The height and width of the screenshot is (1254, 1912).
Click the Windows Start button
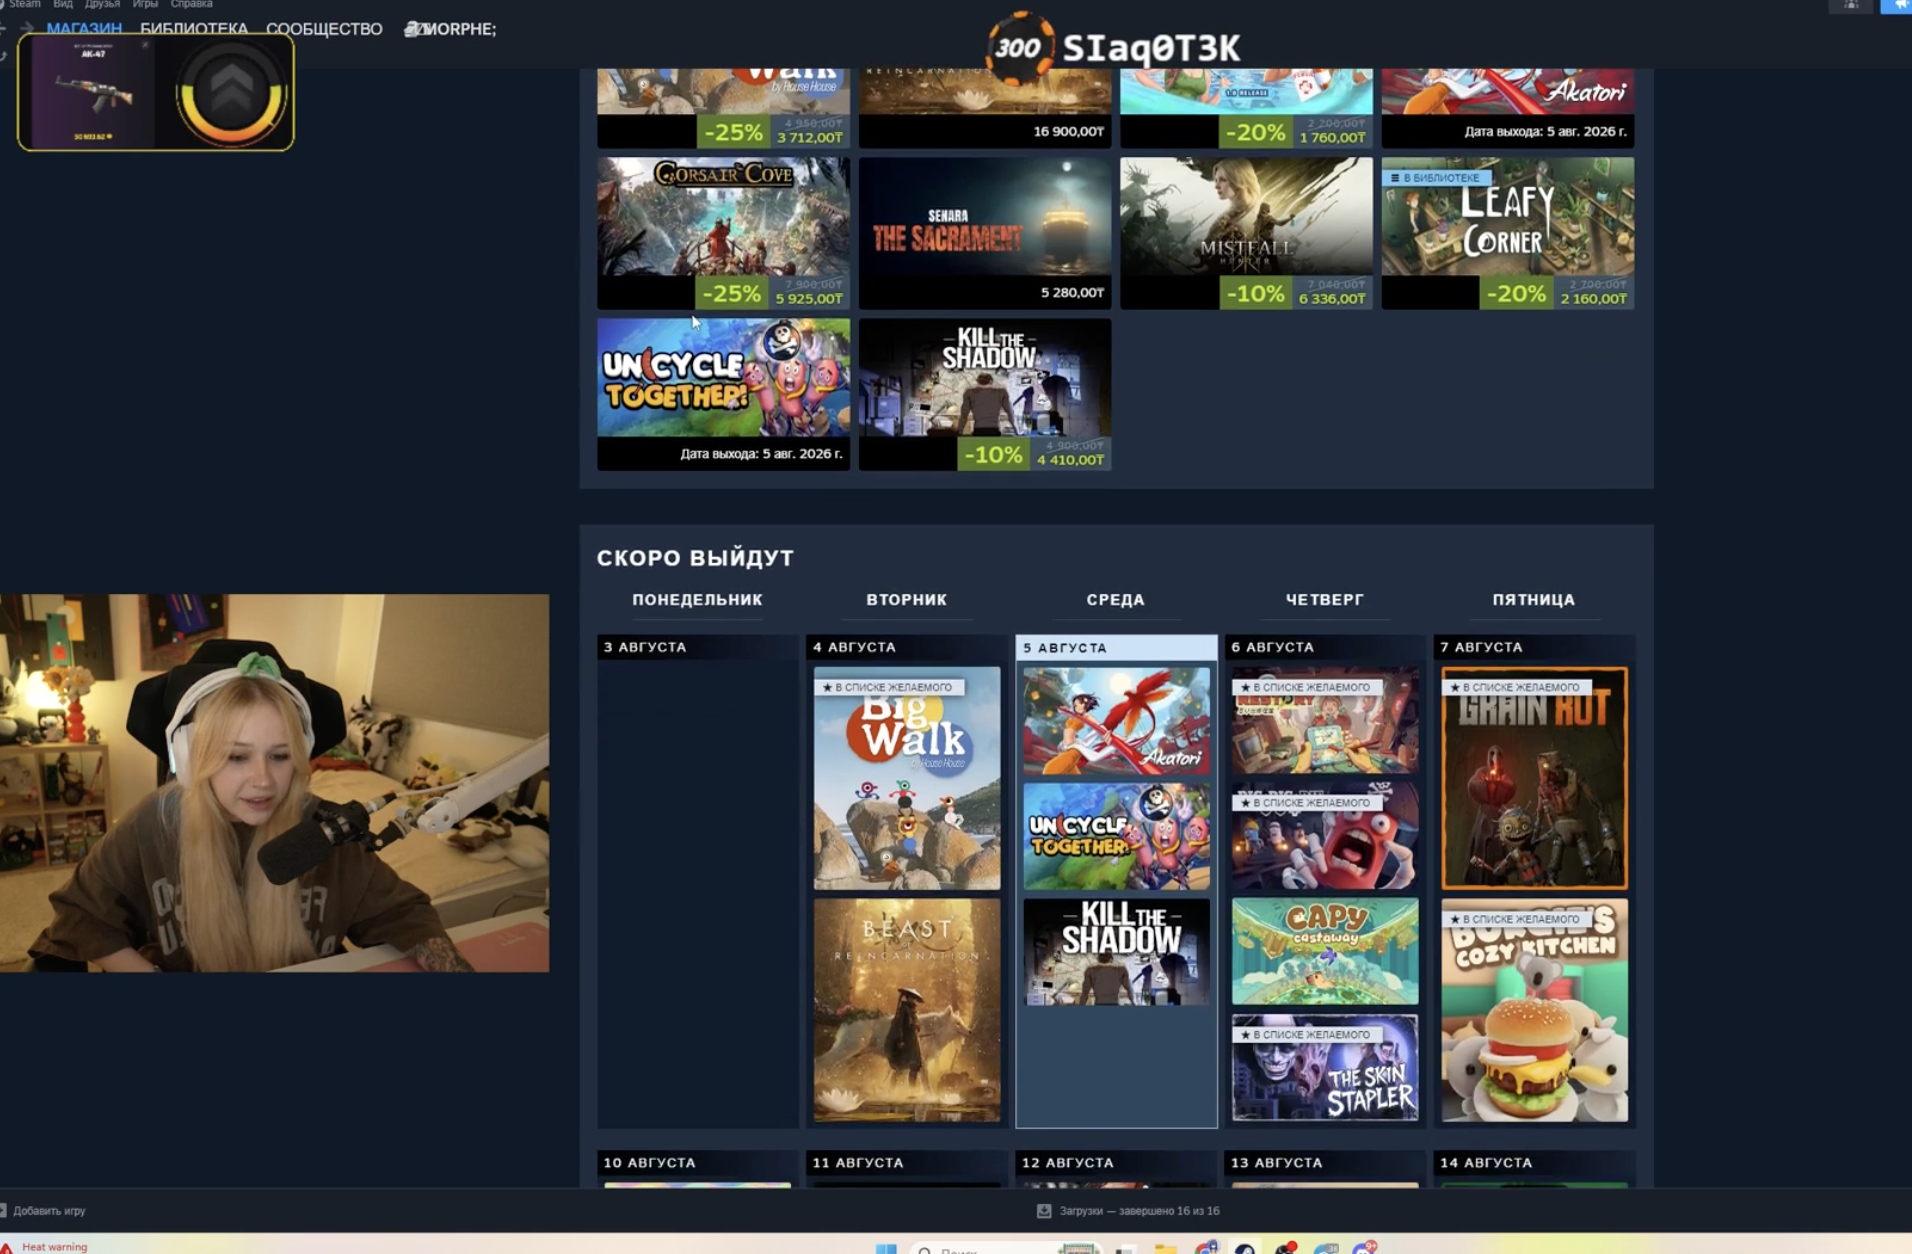[886, 1248]
